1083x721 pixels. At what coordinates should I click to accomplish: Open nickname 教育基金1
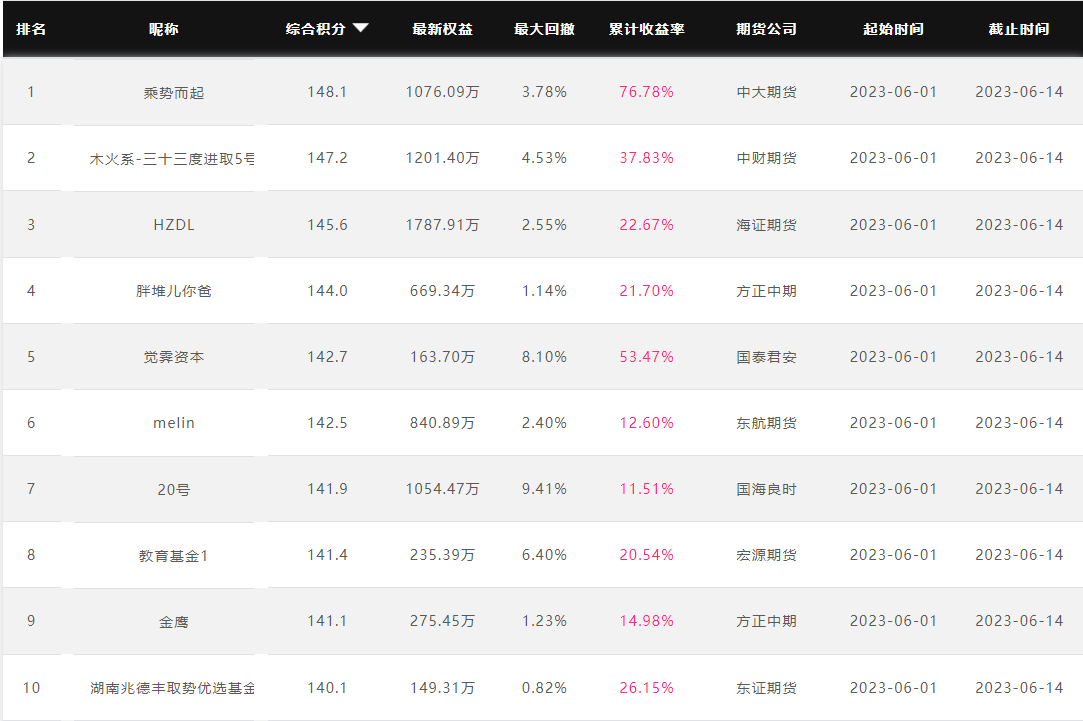coord(173,556)
